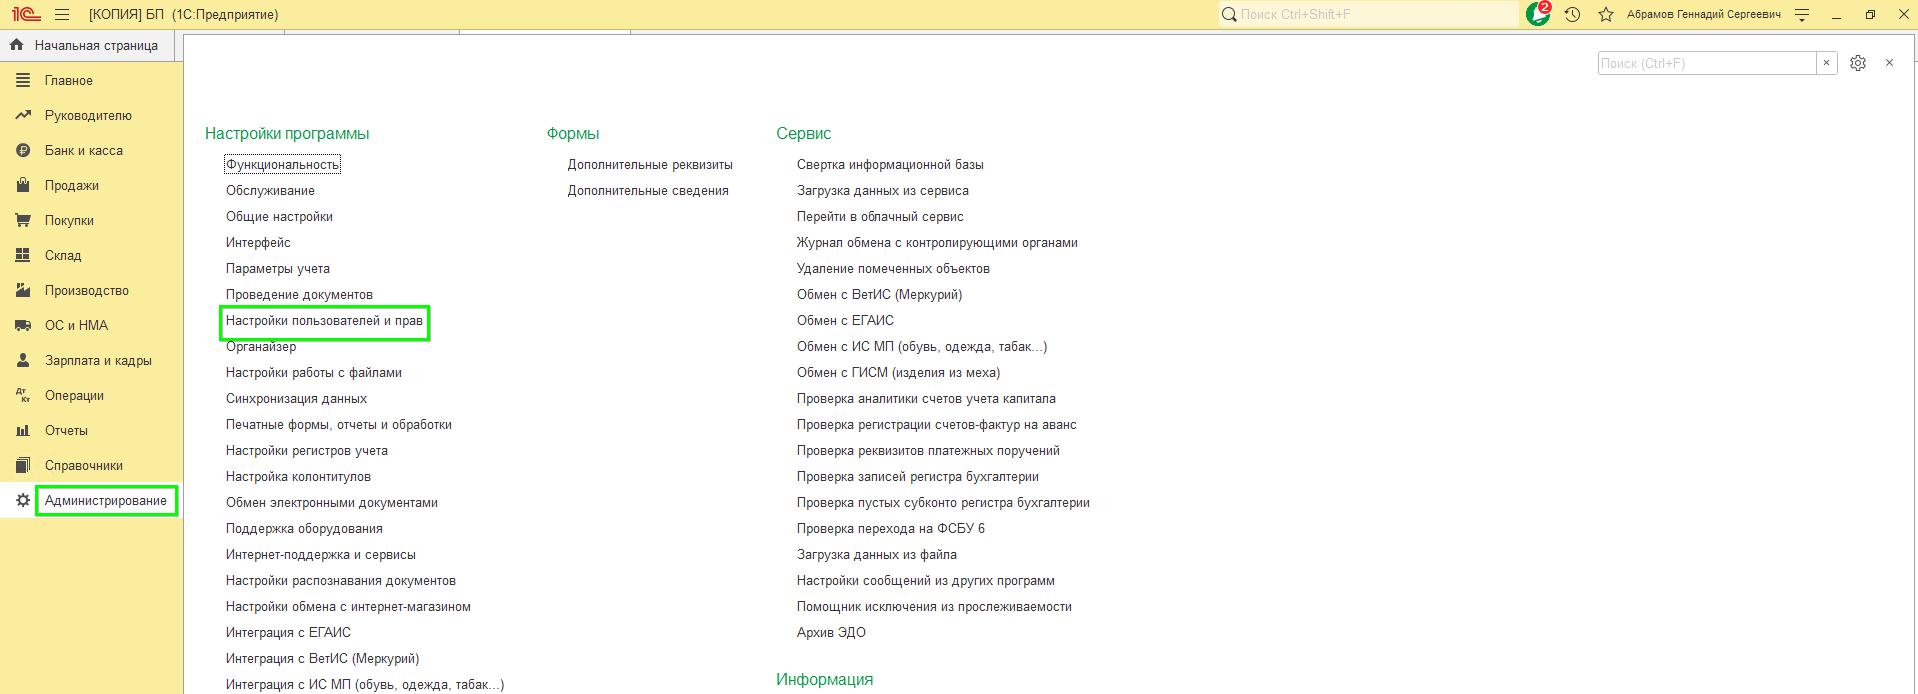
Task: Open Органайзер settings
Action: [261, 346]
